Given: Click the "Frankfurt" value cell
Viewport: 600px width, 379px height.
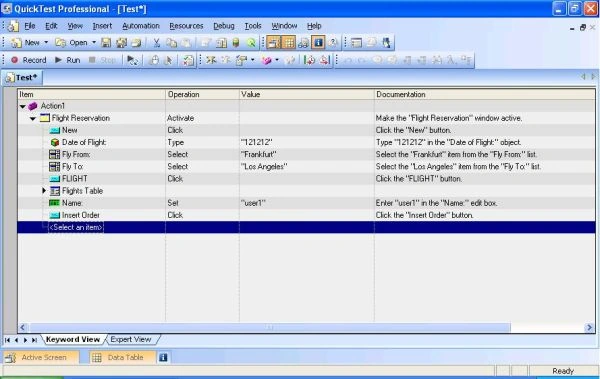Looking at the screenshot, I should point(307,154).
